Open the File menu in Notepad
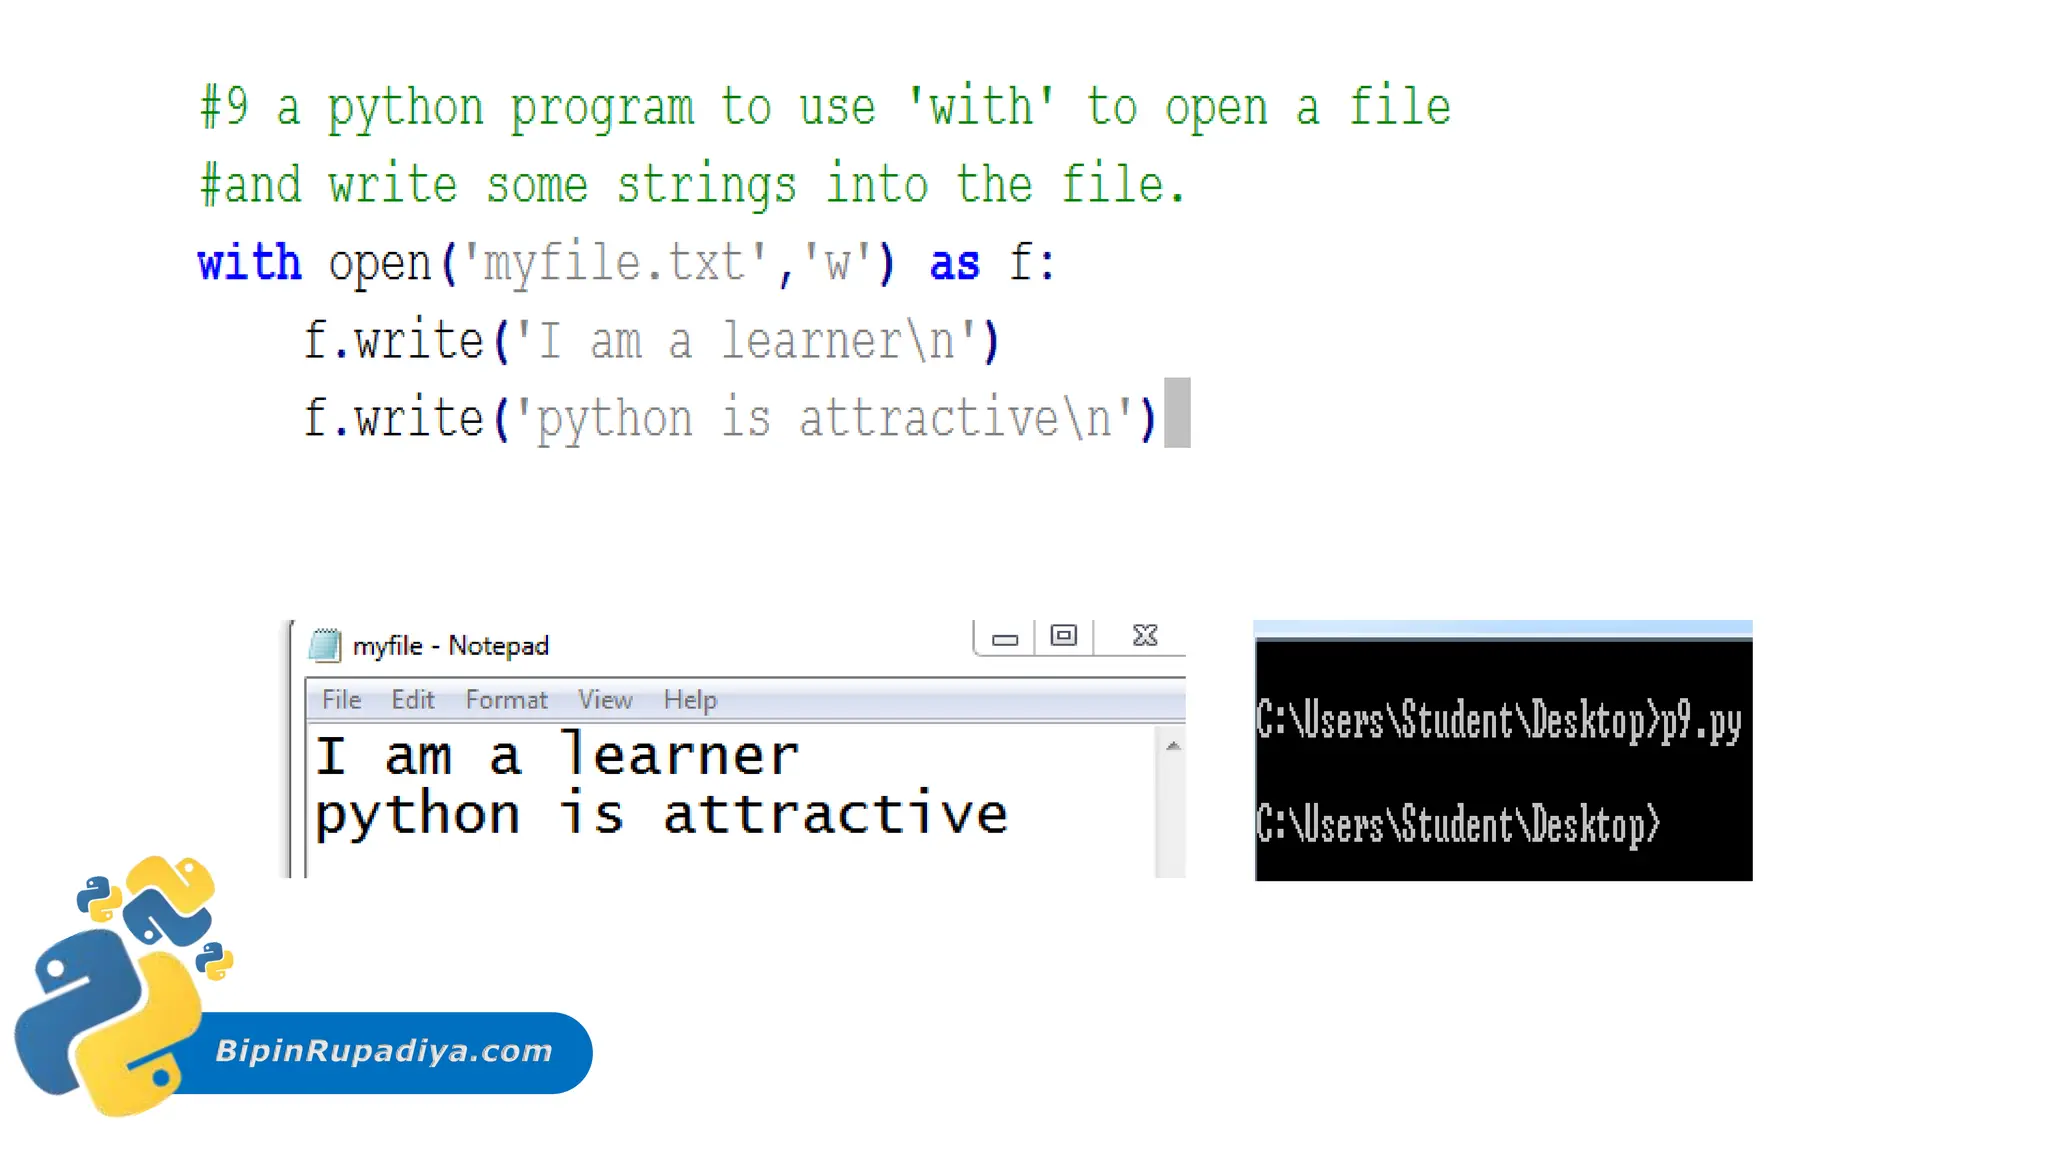 [341, 700]
